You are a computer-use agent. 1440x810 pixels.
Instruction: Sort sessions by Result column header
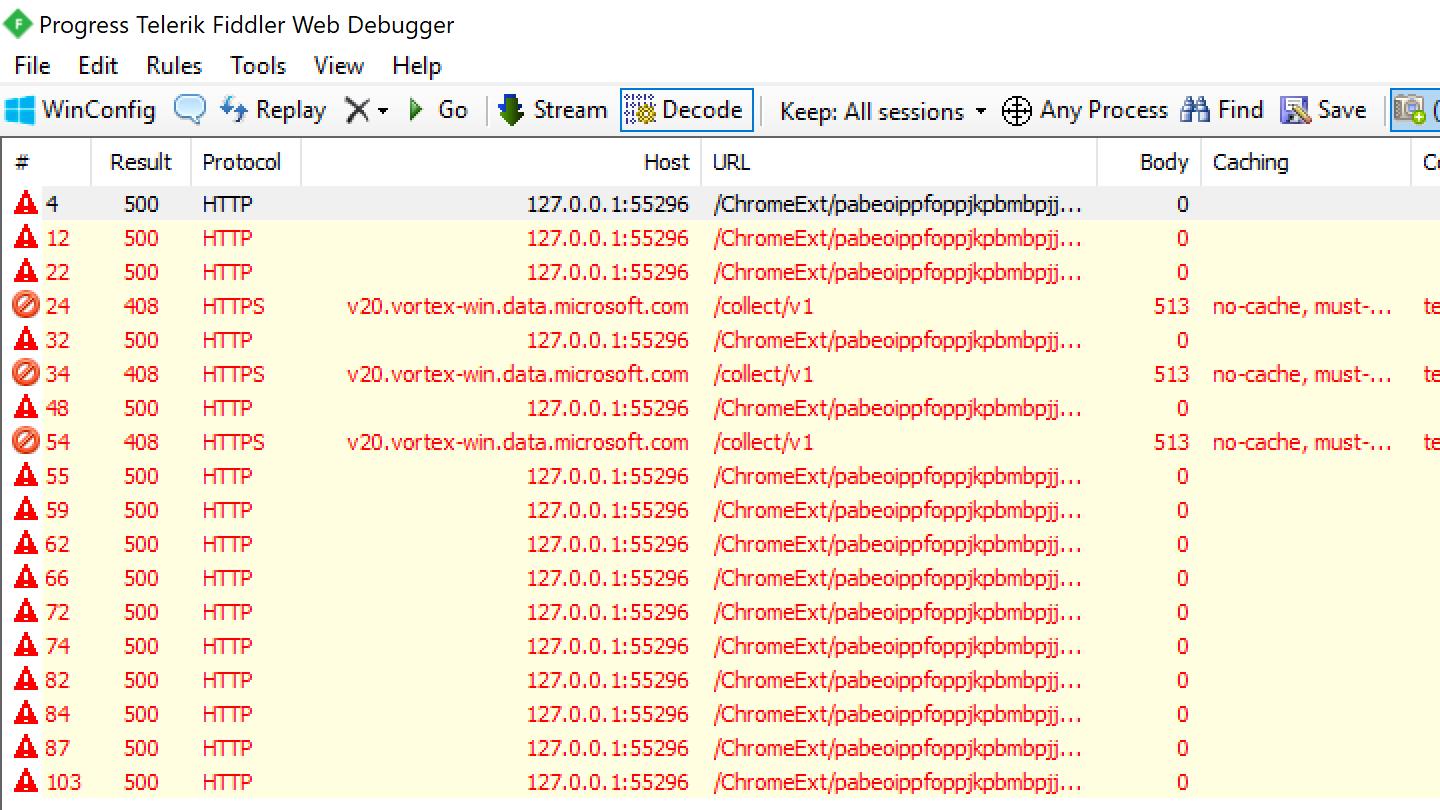click(x=140, y=162)
